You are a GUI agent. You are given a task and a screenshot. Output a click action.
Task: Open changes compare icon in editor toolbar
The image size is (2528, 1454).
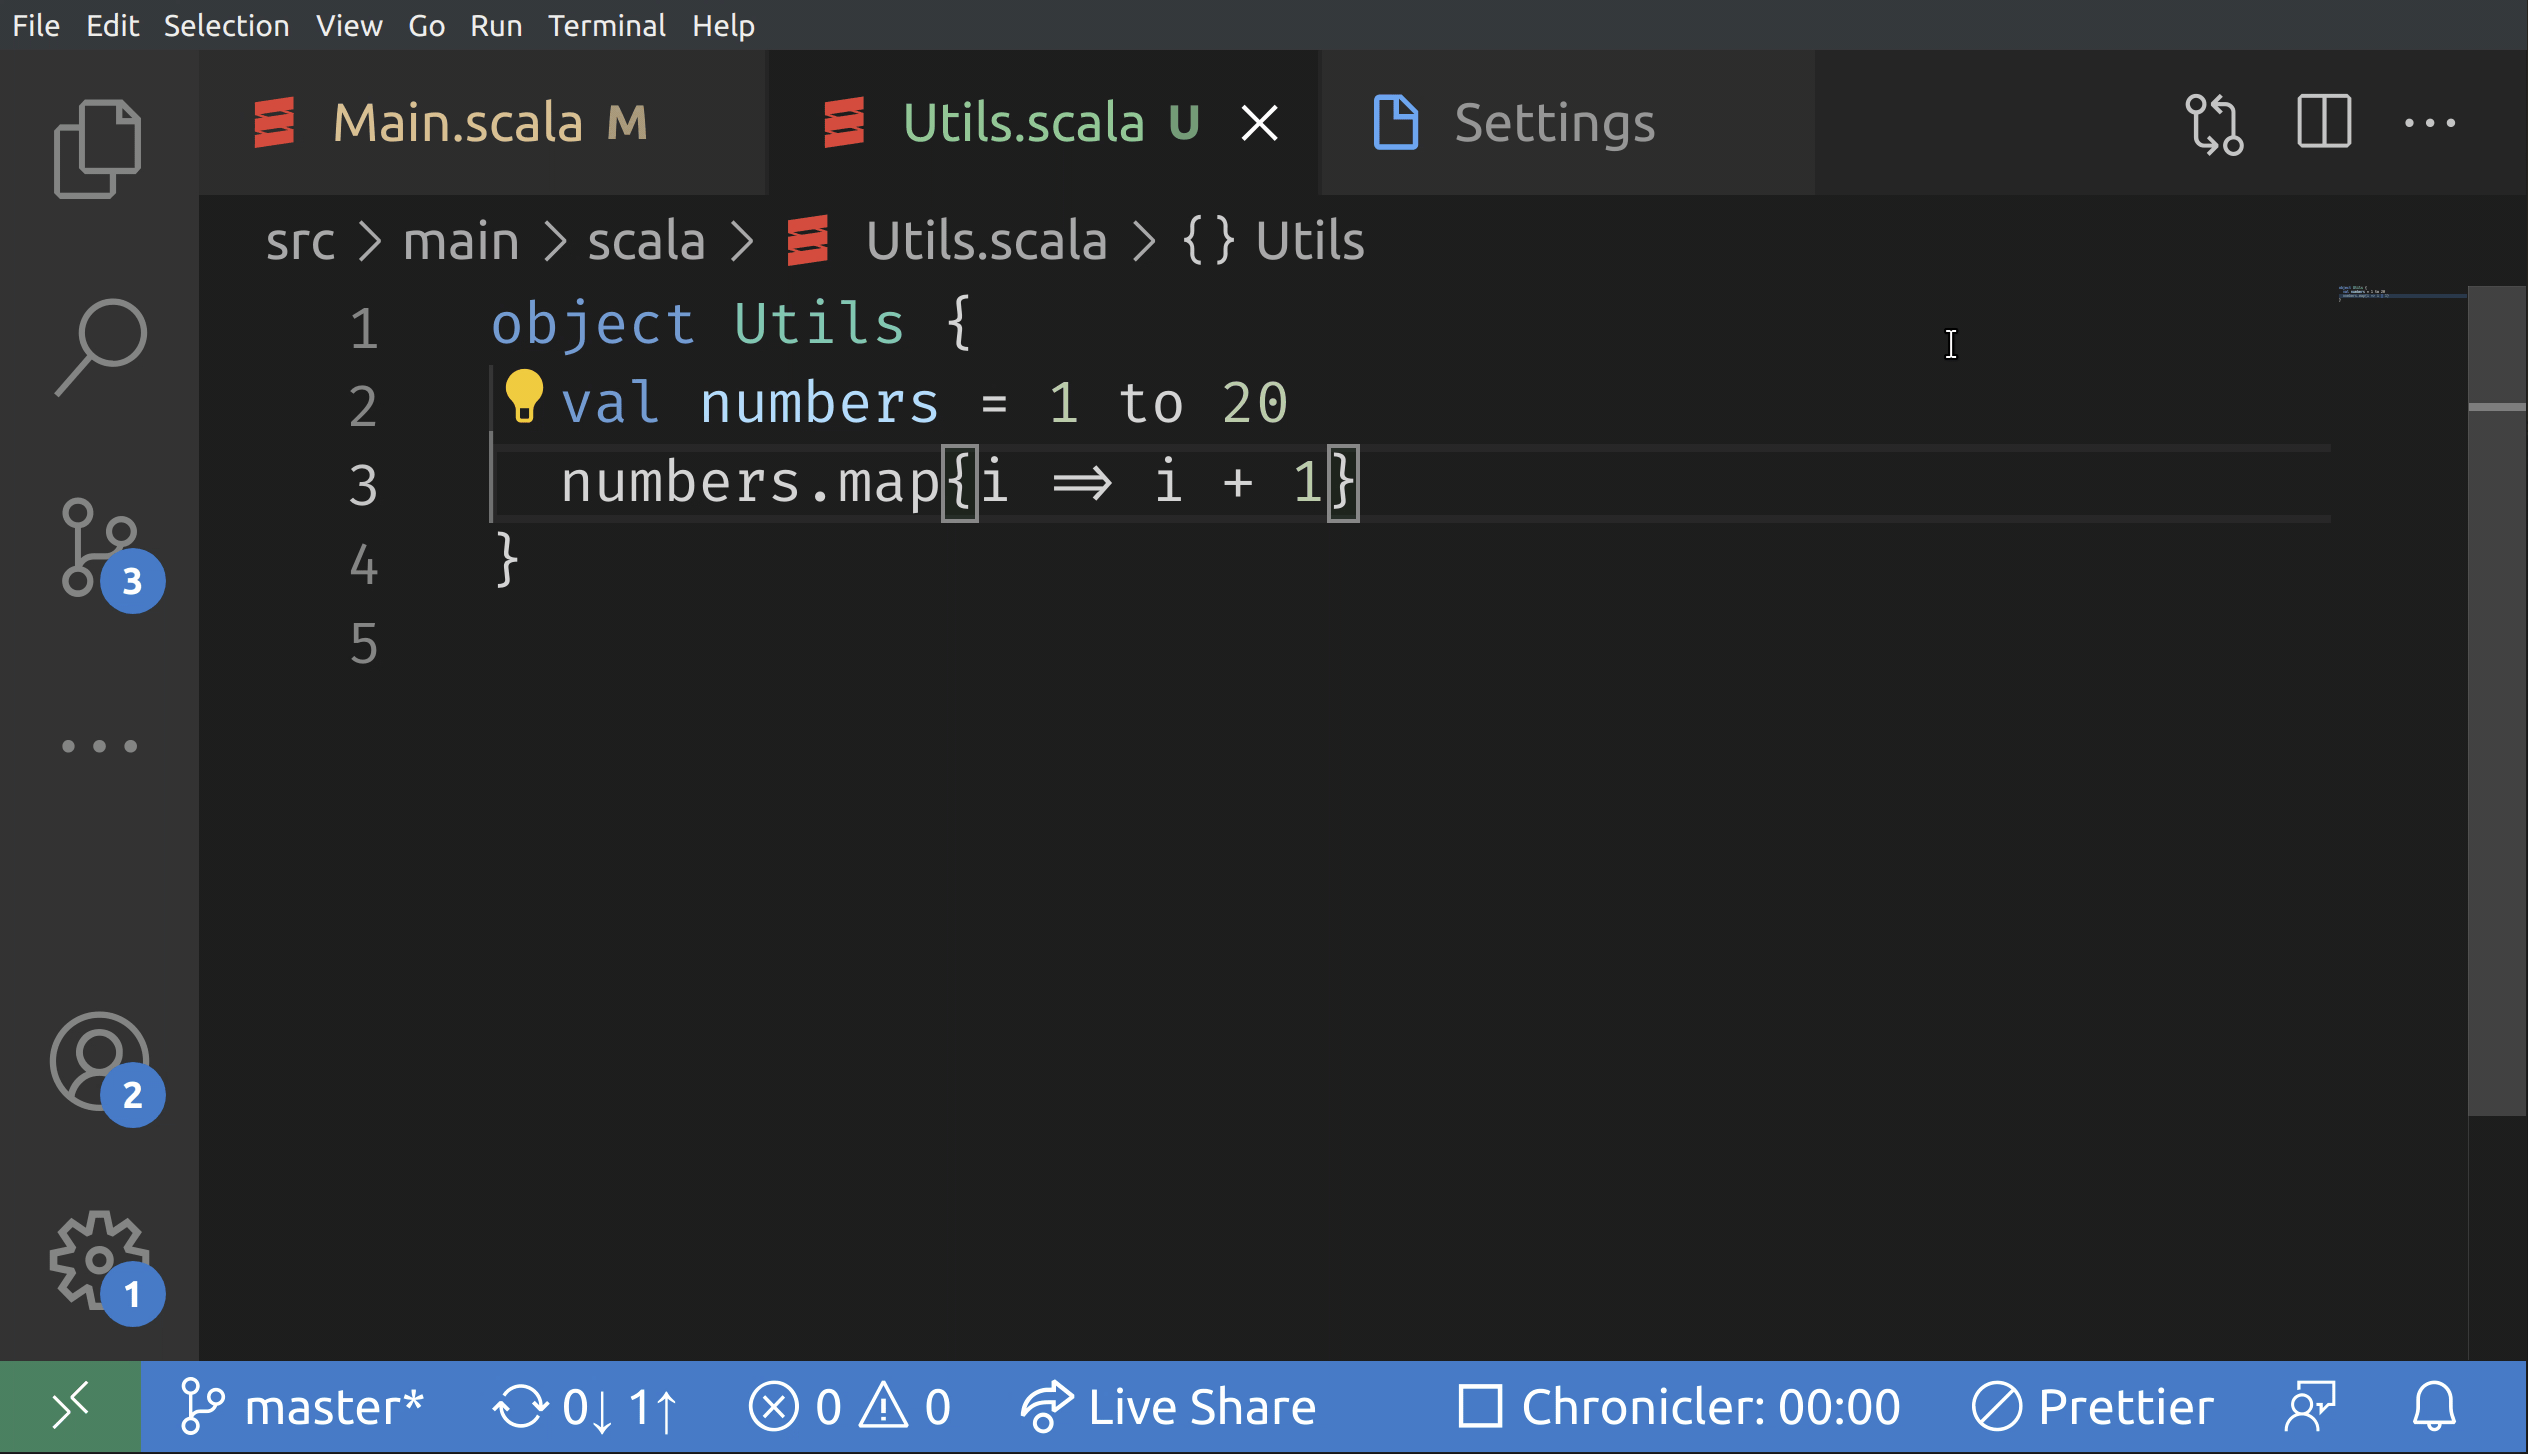(x=2213, y=124)
